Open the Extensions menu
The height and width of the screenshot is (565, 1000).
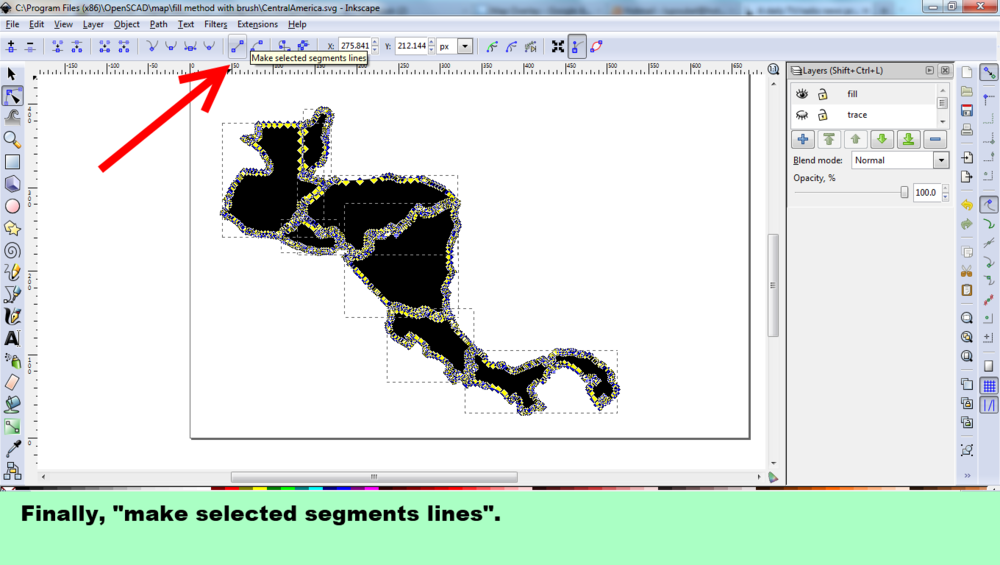[x=257, y=24]
